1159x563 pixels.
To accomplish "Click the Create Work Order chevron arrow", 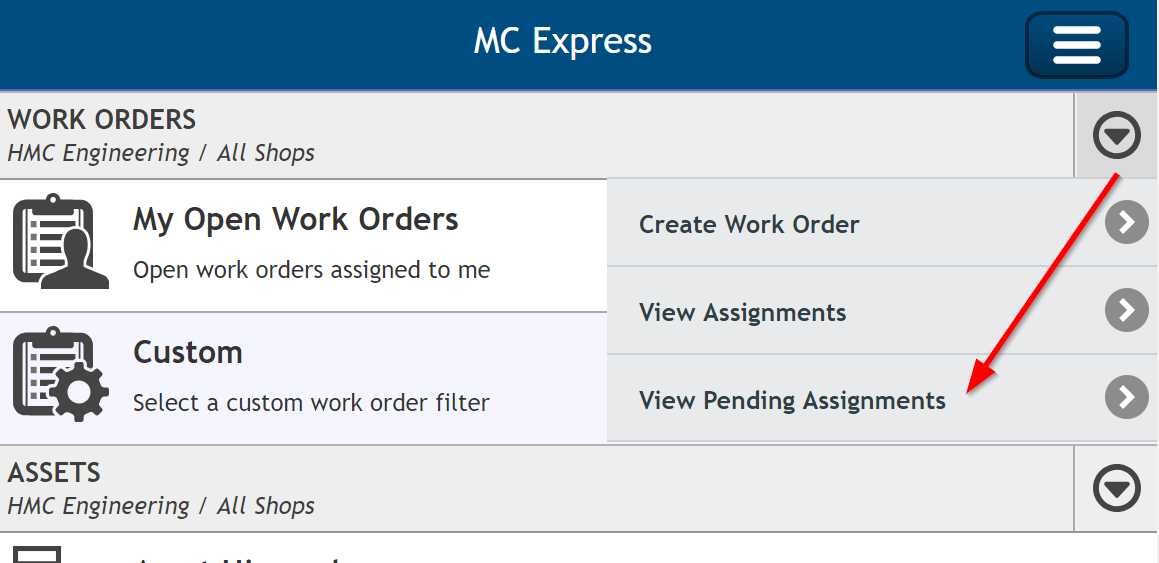I will coord(1126,222).
